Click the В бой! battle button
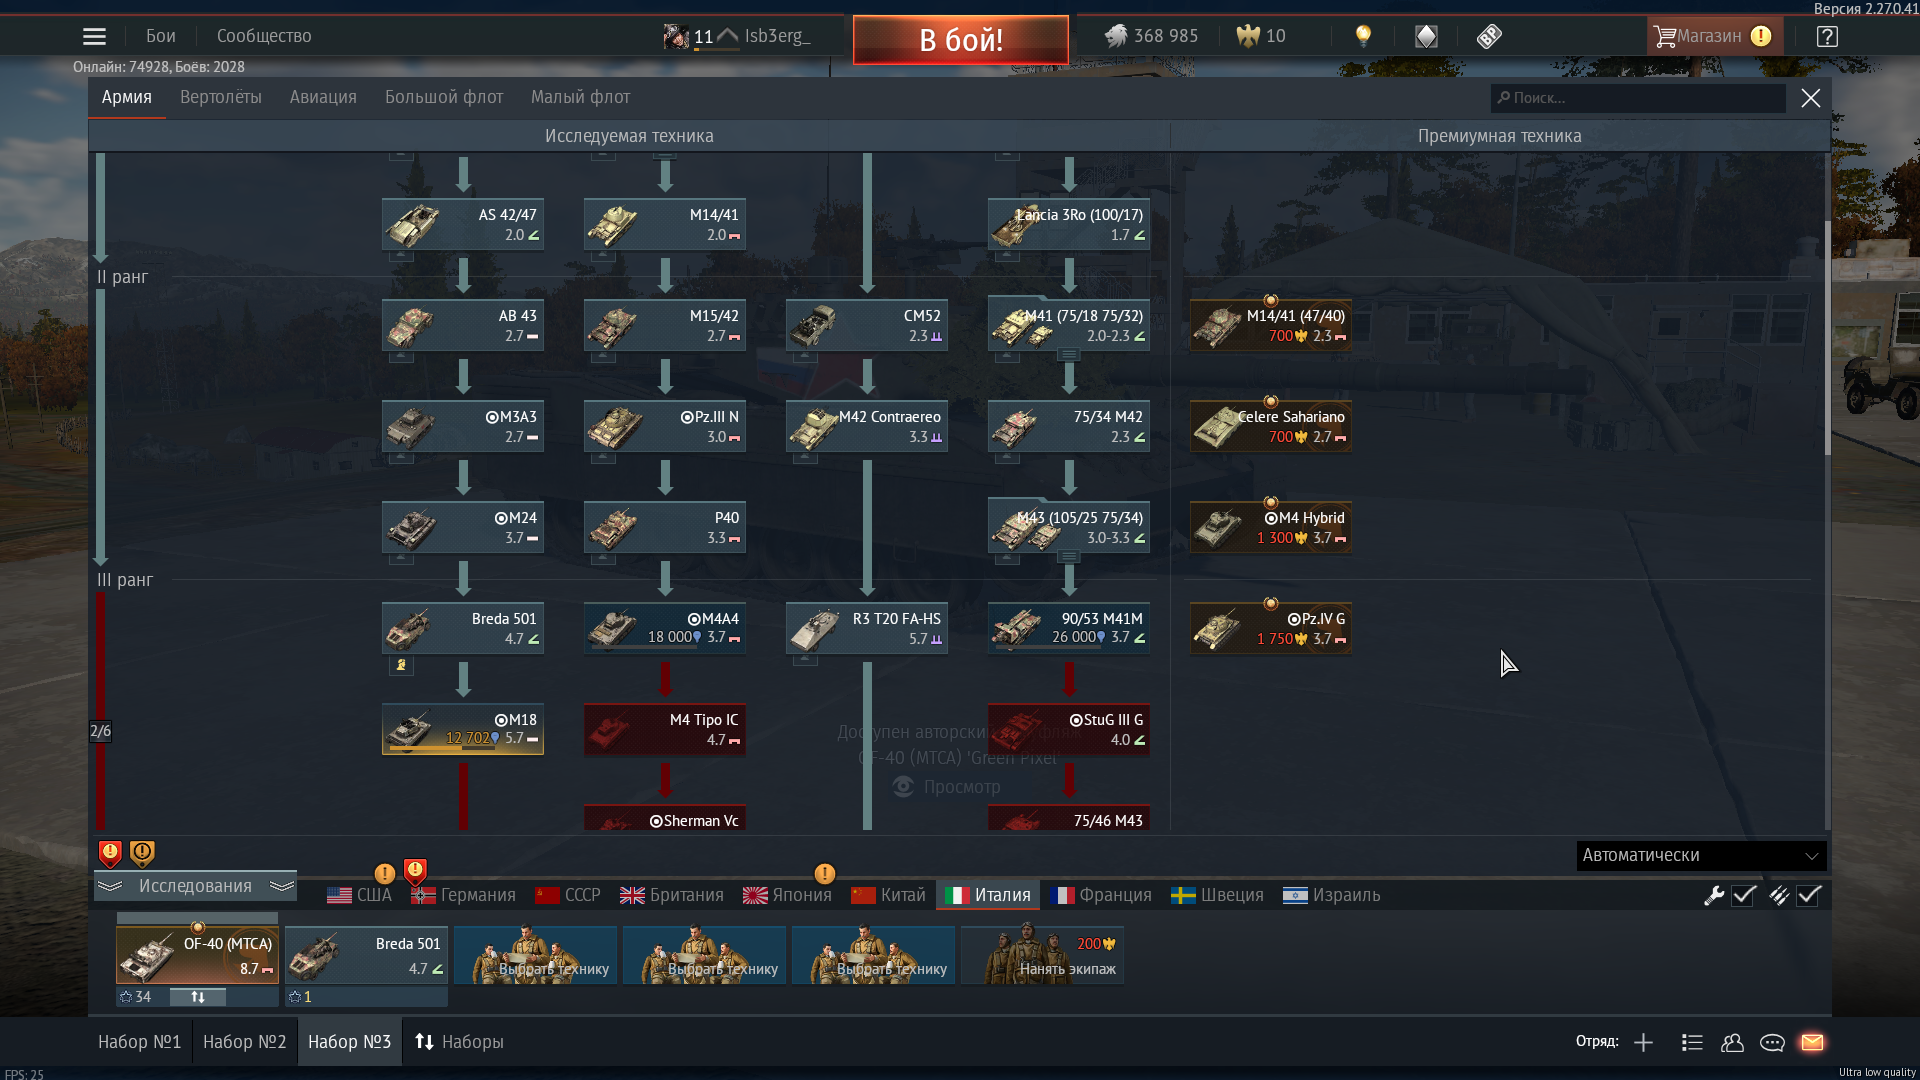The height and width of the screenshot is (1080, 1920). tap(961, 40)
